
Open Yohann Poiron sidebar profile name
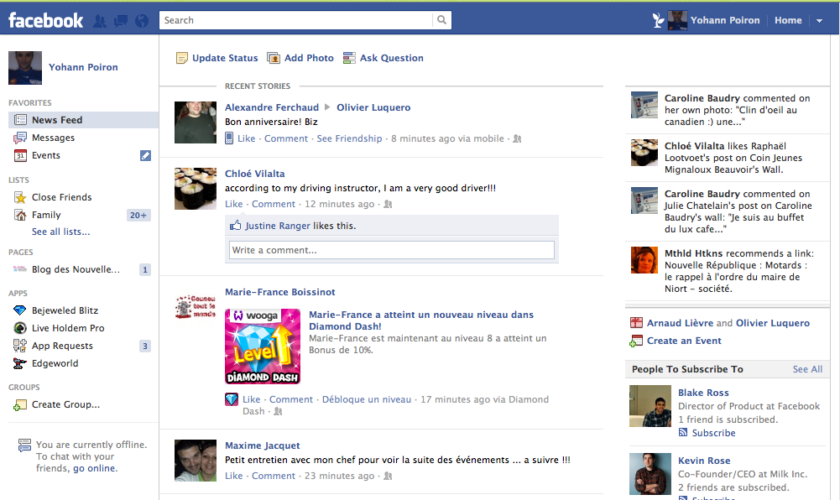(x=83, y=67)
